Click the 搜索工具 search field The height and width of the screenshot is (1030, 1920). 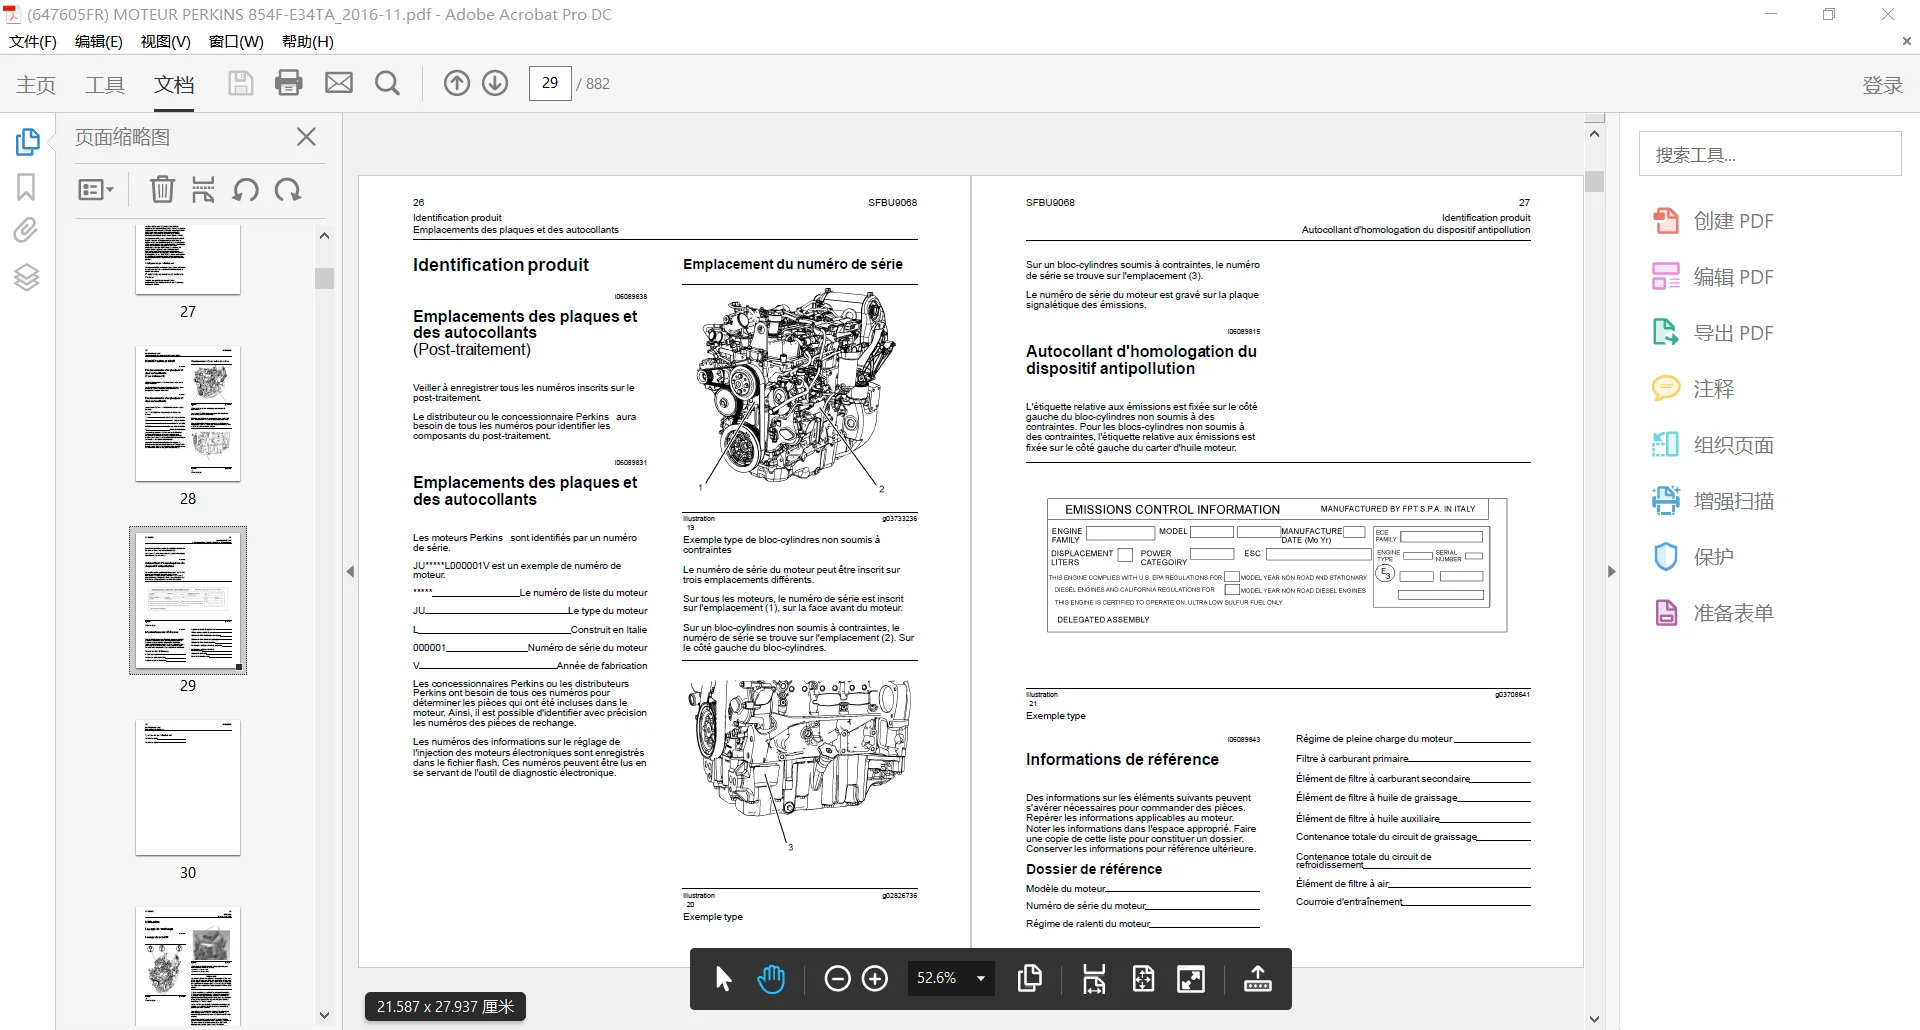[x=1770, y=155]
